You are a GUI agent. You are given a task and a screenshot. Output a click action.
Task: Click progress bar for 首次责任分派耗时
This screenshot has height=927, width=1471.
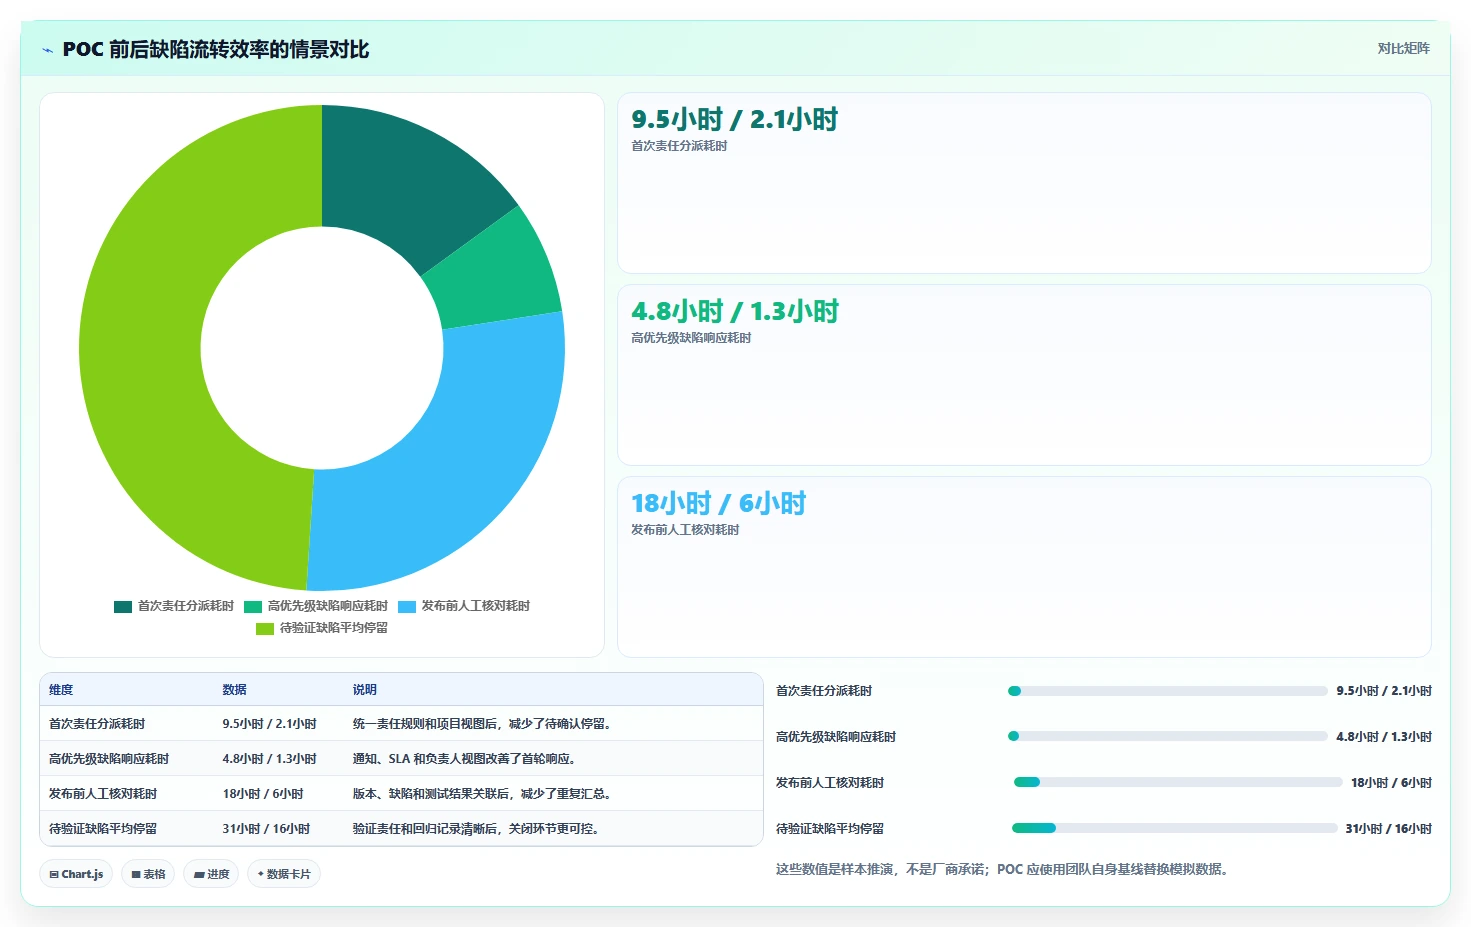(1167, 691)
